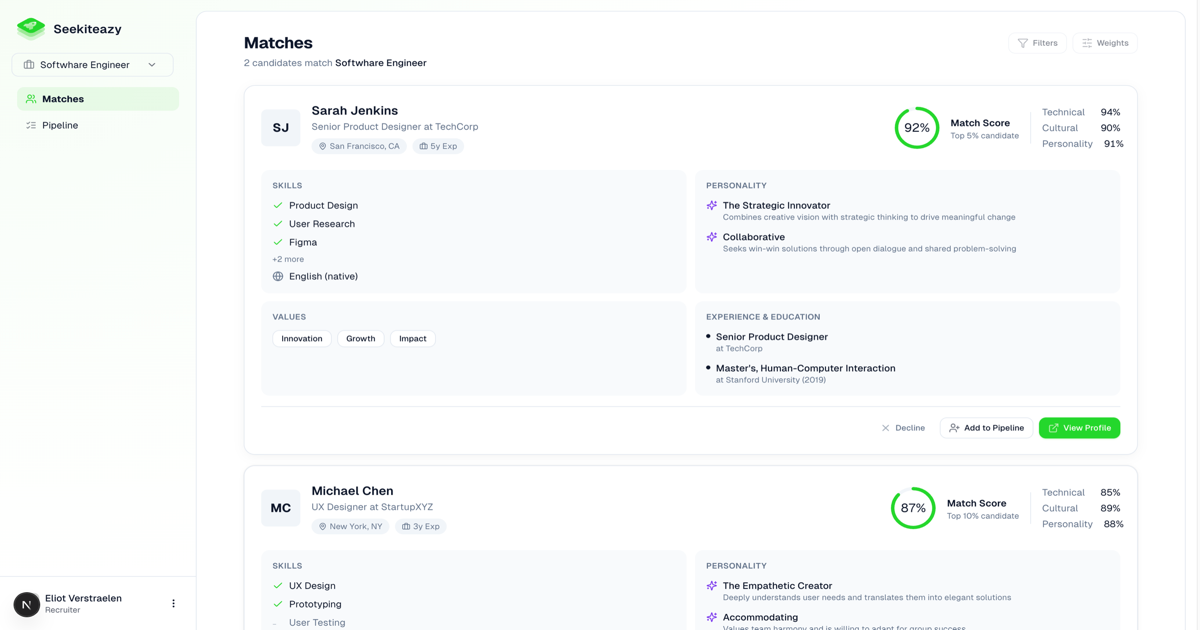
Task: Select the Growth value chip
Action: coord(361,339)
